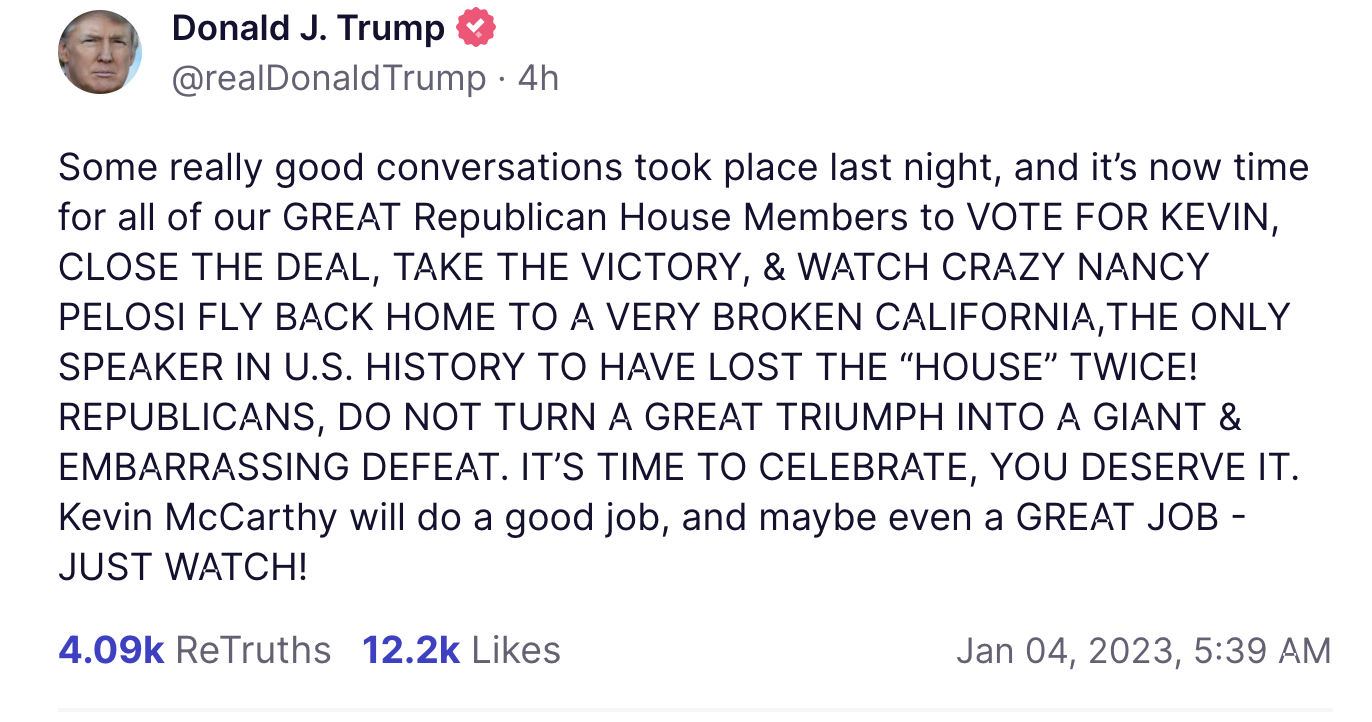The width and height of the screenshot is (1372, 722).
Task: Click "Kevin McCarthy" name in post body
Action: pyautogui.click(x=197, y=517)
